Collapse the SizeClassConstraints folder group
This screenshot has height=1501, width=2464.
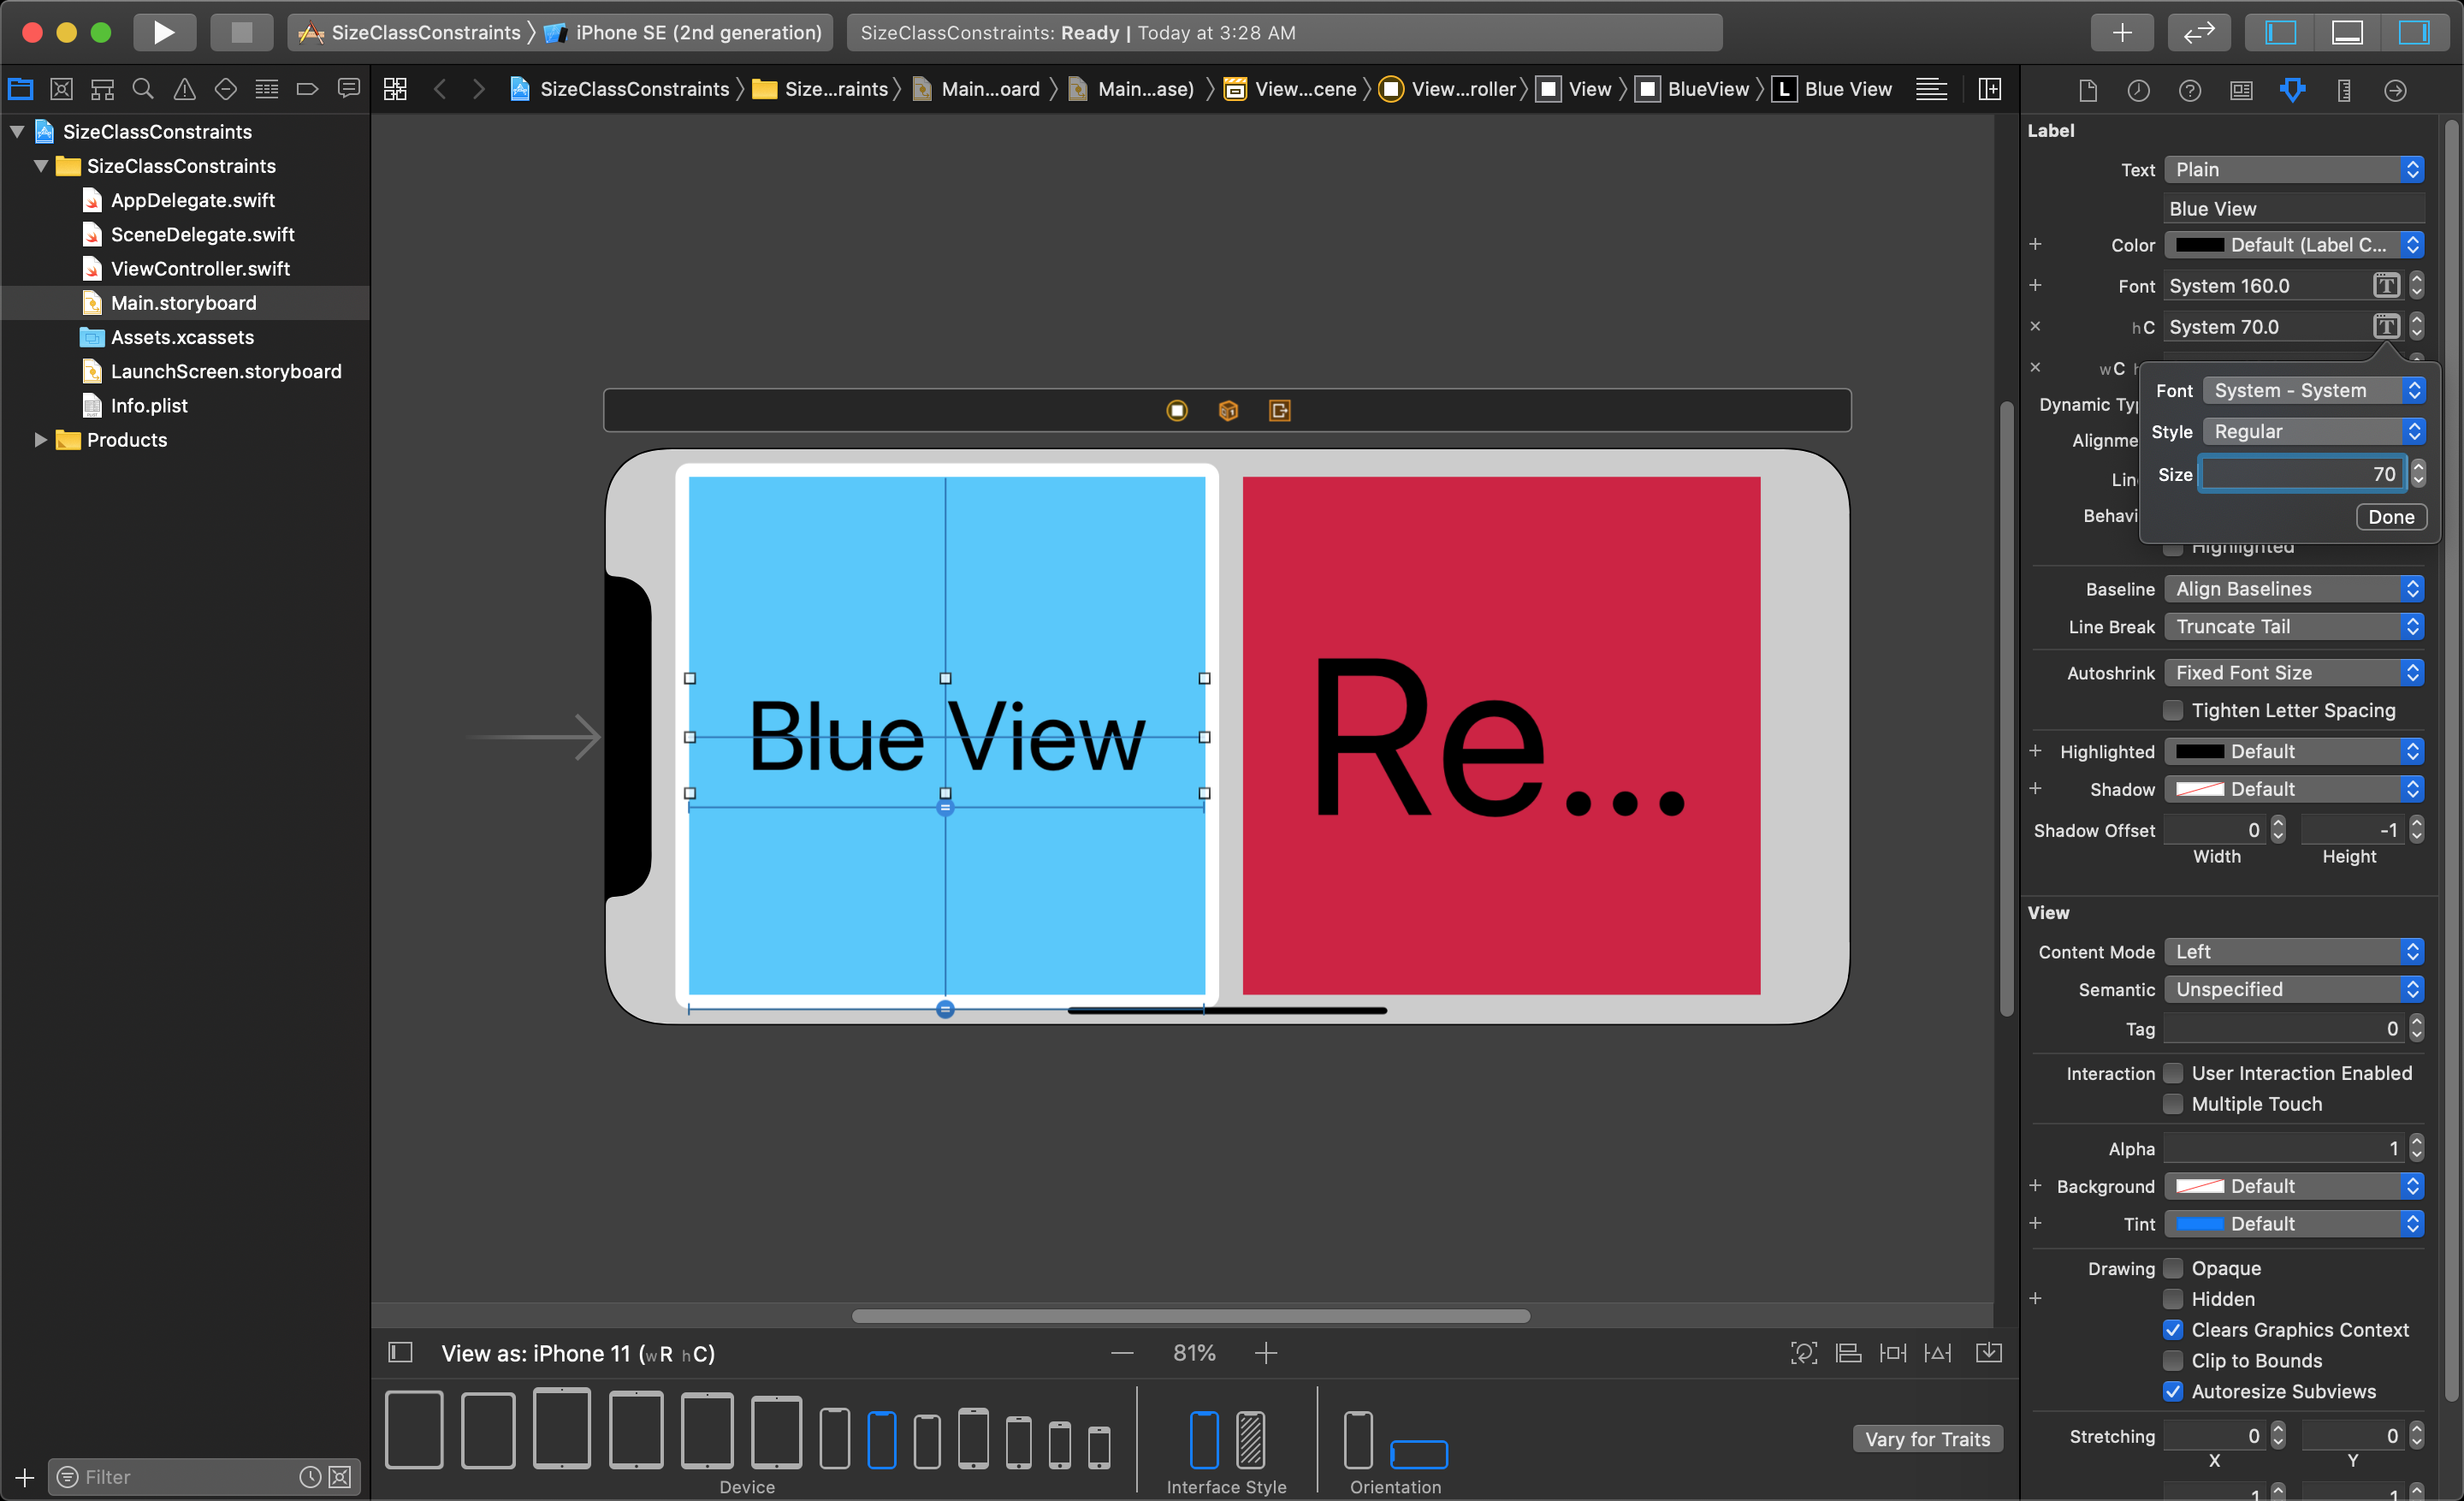point(41,166)
